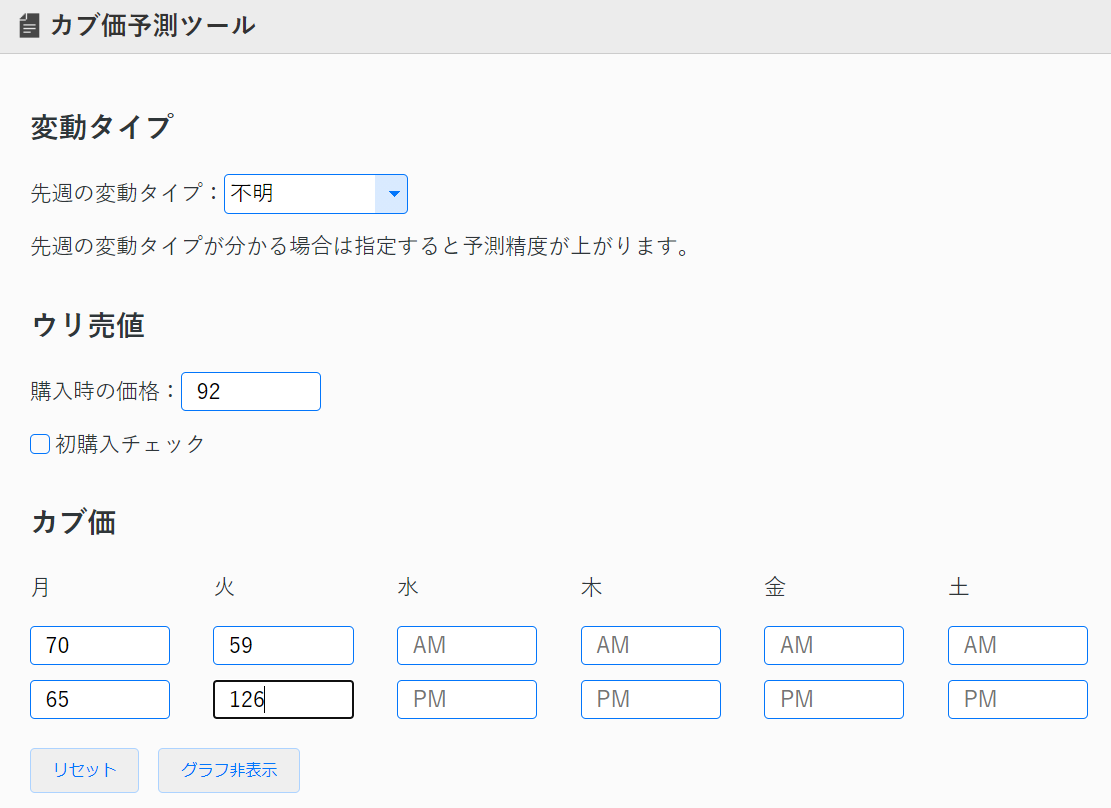Click the dropdown arrow next to 不明

(393, 194)
